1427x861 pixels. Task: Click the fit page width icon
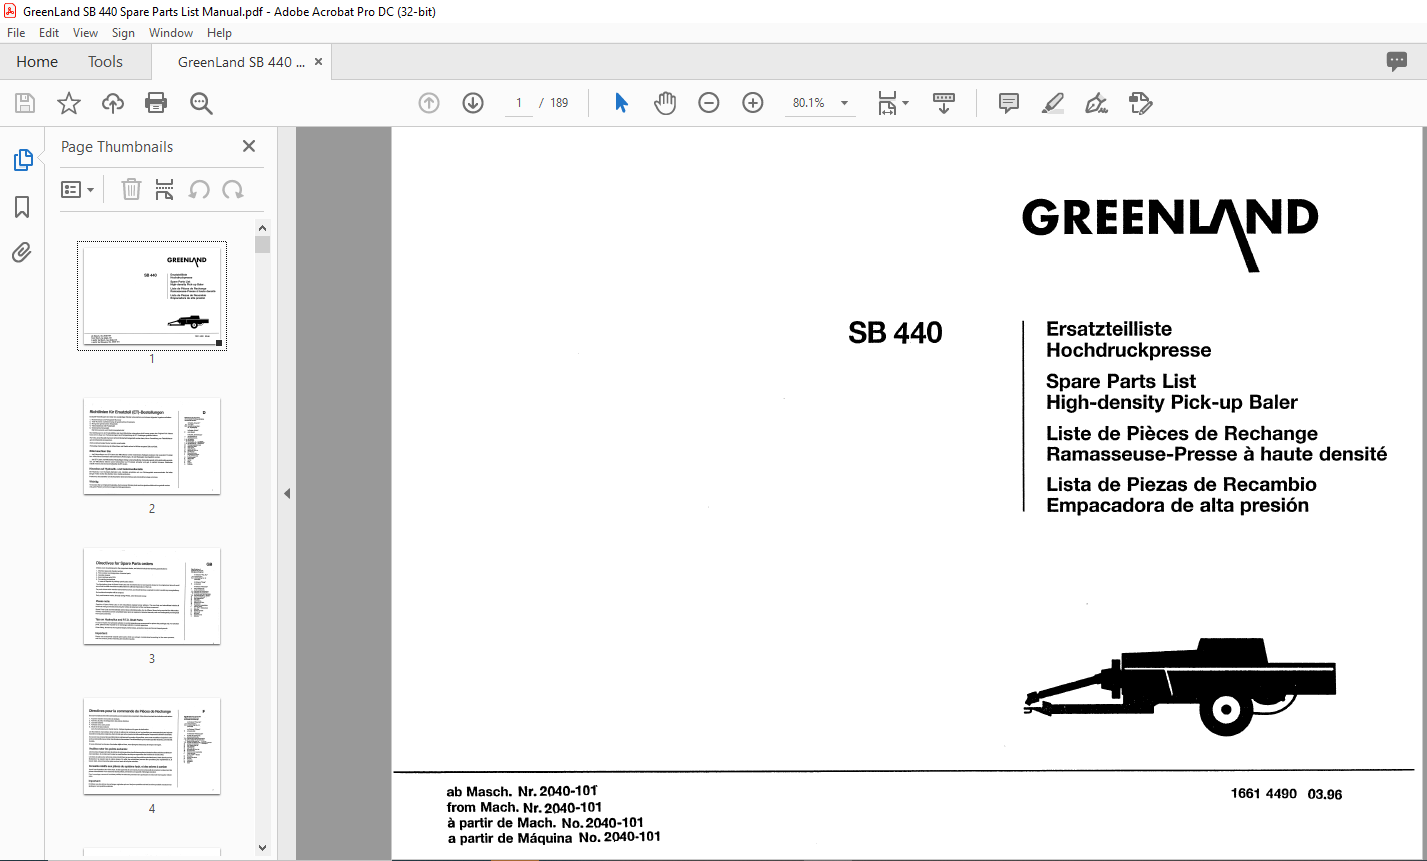point(887,103)
